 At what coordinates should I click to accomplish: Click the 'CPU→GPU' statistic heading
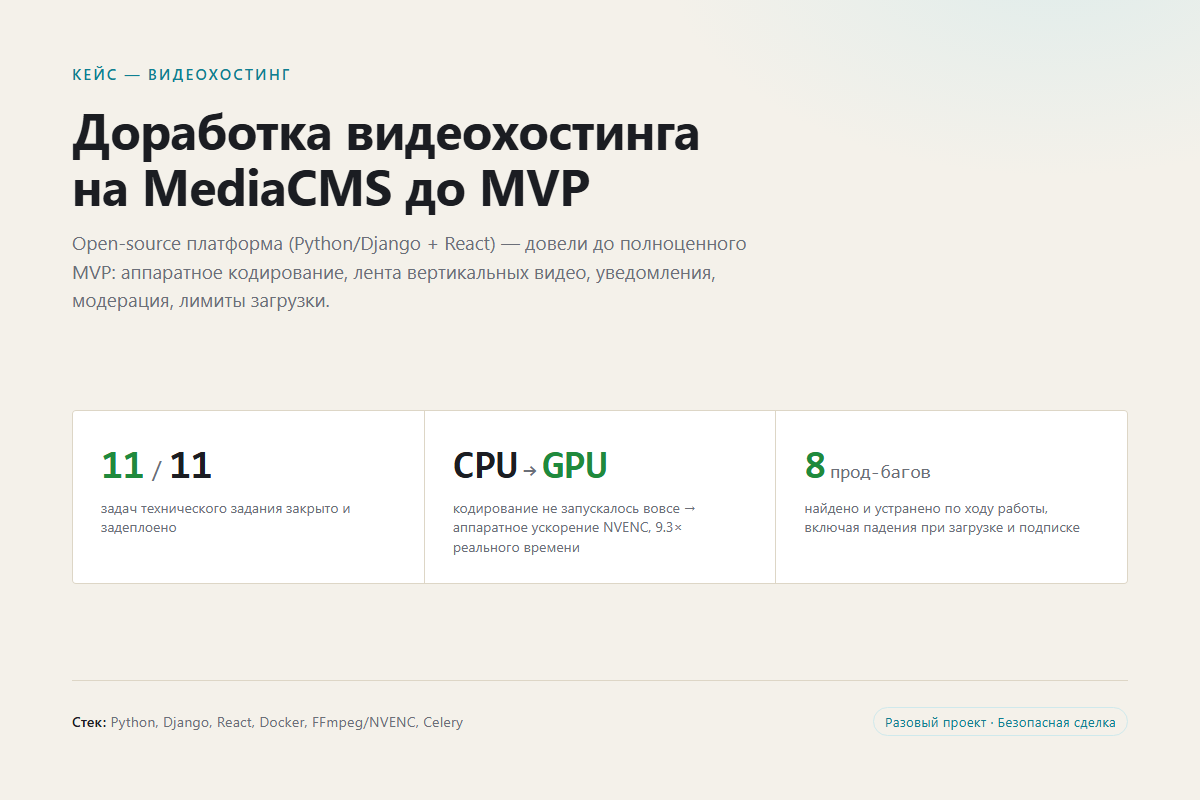[530, 466]
